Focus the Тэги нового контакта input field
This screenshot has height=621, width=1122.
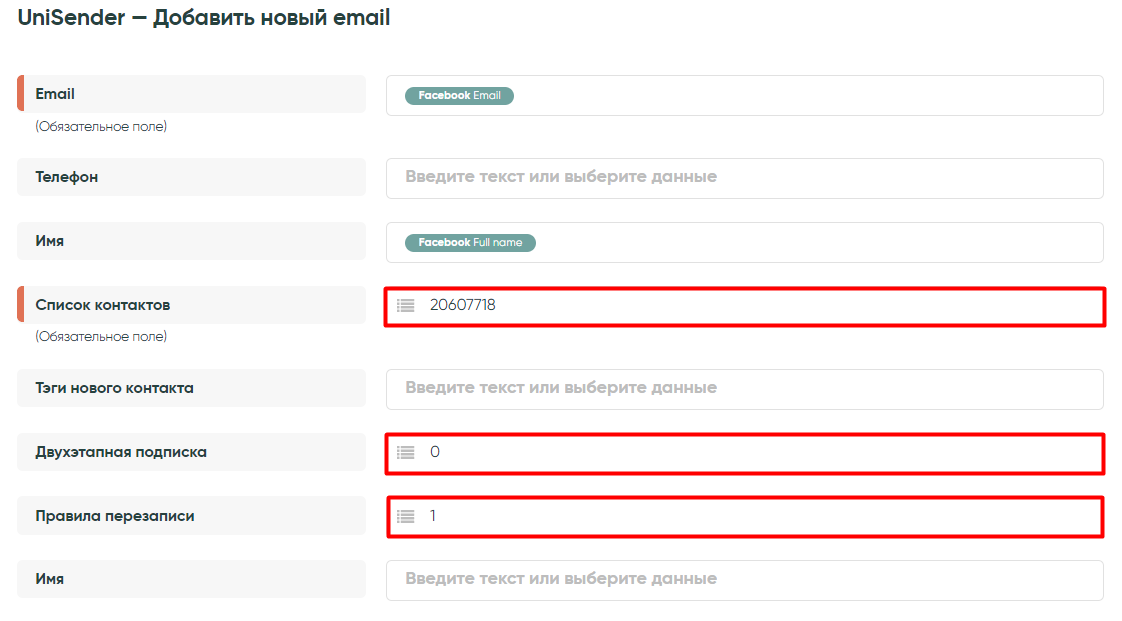(x=745, y=389)
